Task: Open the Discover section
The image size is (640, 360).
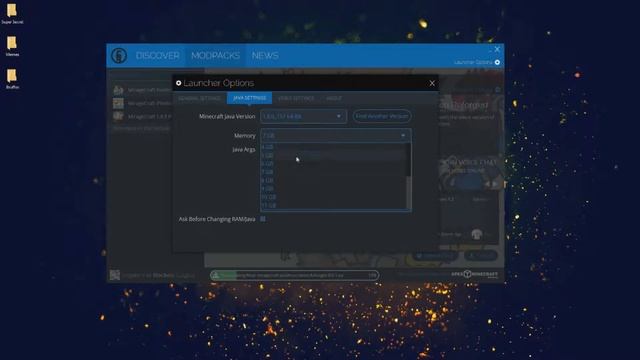Action: pyautogui.click(x=158, y=56)
